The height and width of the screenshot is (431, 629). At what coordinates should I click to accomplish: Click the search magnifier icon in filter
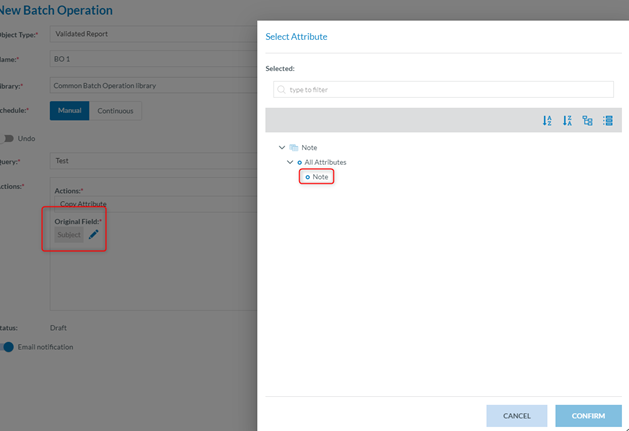click(281, 90)
